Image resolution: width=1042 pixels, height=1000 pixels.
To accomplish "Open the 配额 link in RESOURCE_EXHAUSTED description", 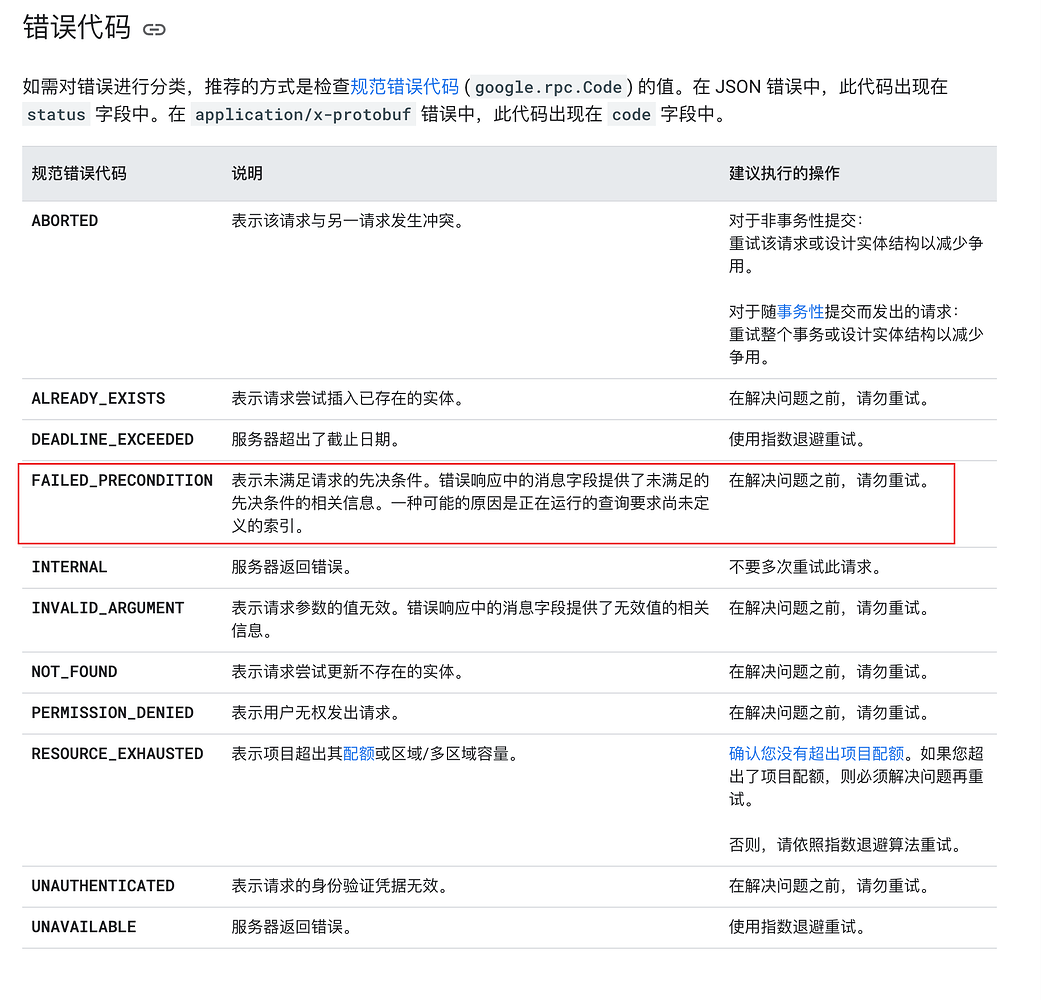I will (359, 753).
